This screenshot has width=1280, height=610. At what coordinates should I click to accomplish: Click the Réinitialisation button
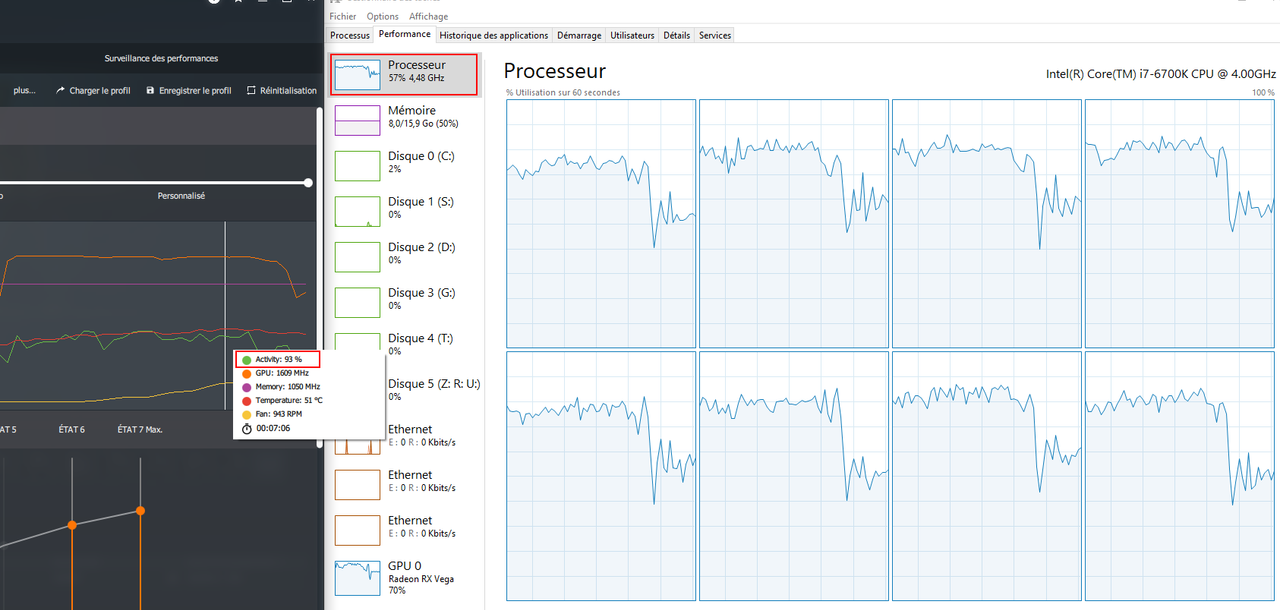pos(282,90)
